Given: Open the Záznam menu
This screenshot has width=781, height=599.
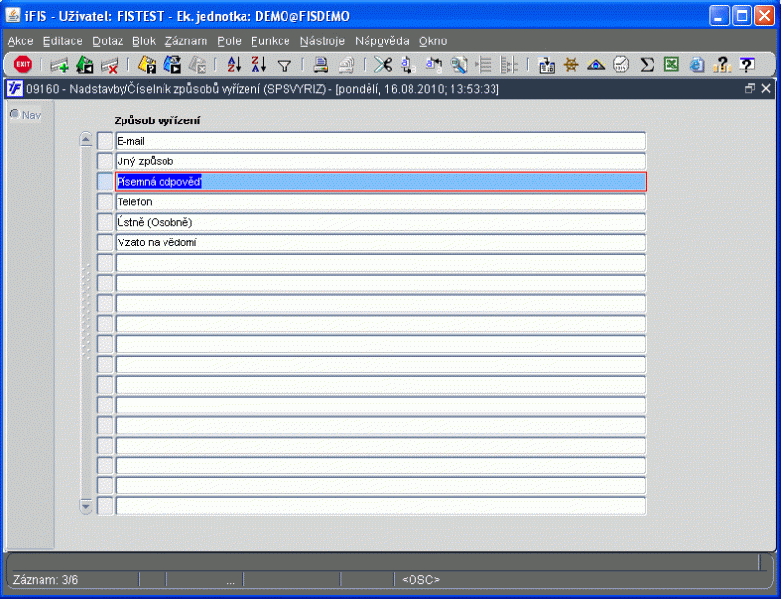Looking at the screenshot, I should click(x=186, y=41).
